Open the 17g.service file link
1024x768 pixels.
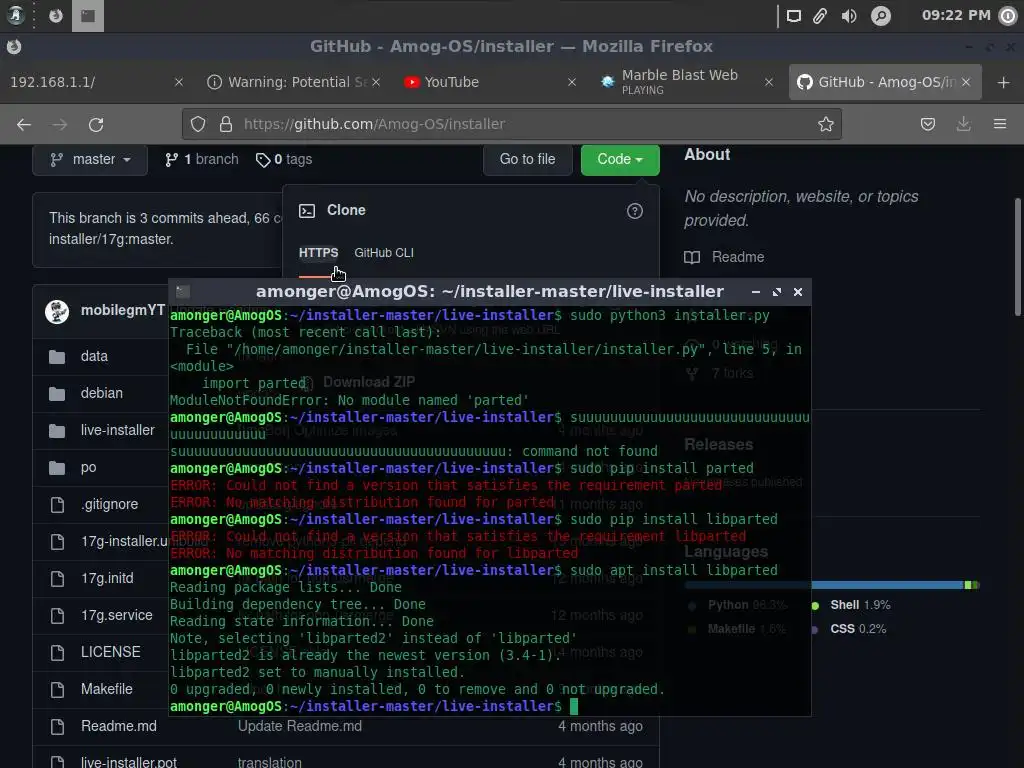(x=117, y=615)
